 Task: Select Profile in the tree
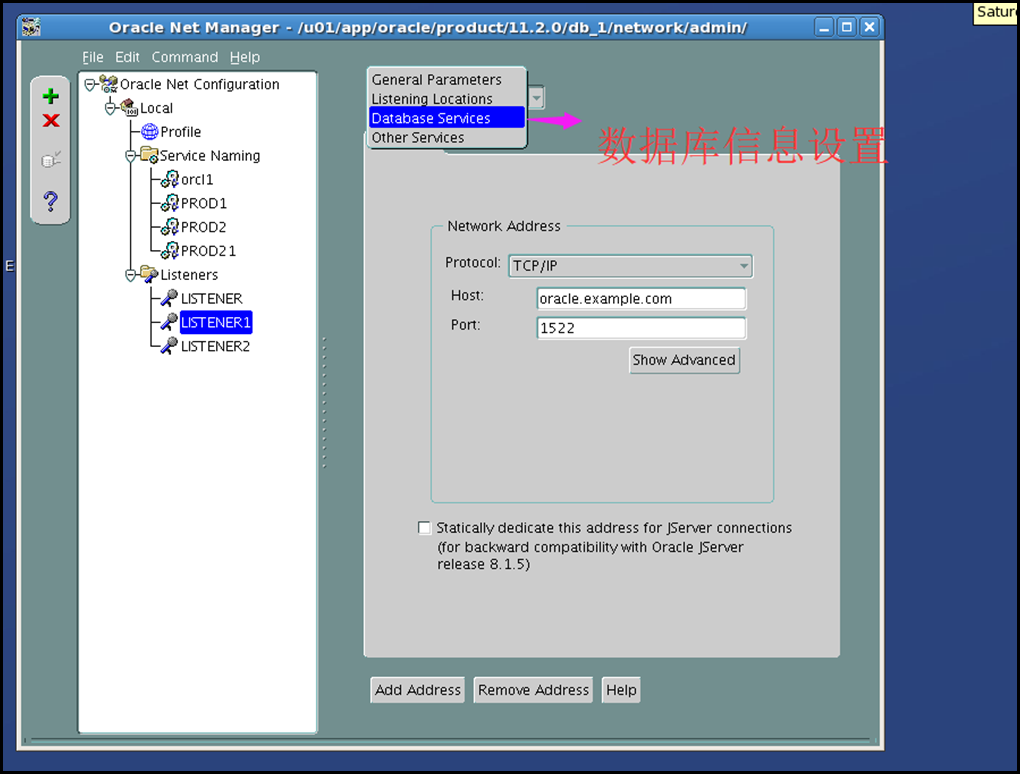pos(181,132)
